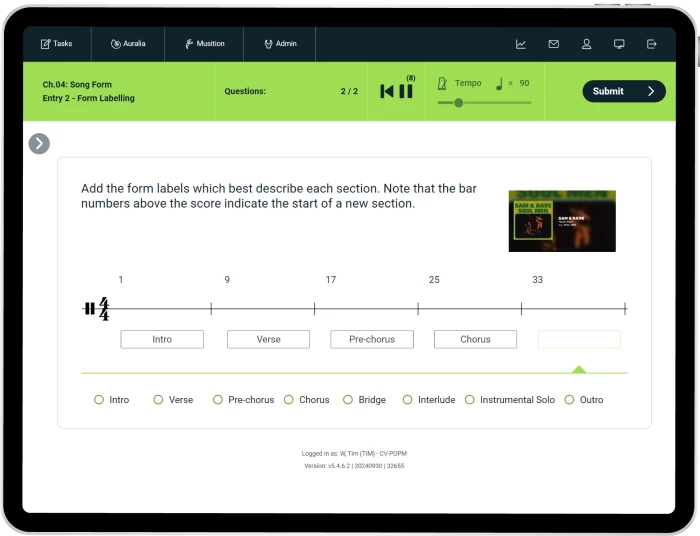The height and width of the screenshot is (536, 700).
Task: Click the Sam & Dave album thumbnail
Action: pos(562,221)
